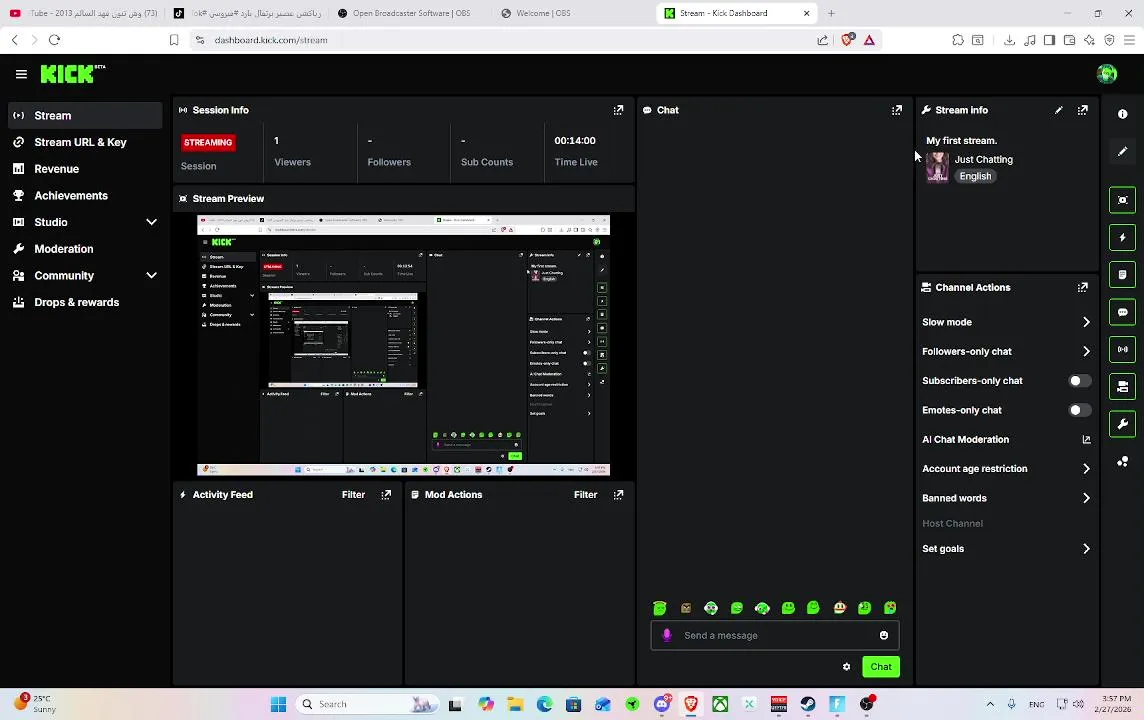Pop out the Chat panel
1144x720 pixels.
(x=897, y=110)
